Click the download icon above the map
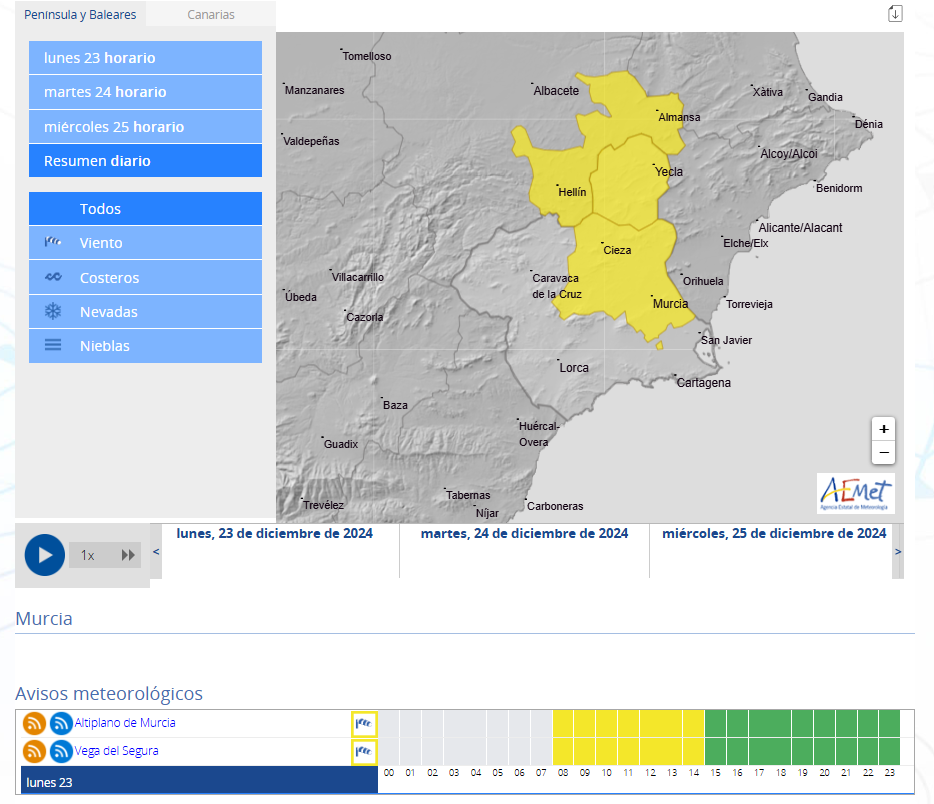This screenshot has height=804, width=934. [895, 13]
